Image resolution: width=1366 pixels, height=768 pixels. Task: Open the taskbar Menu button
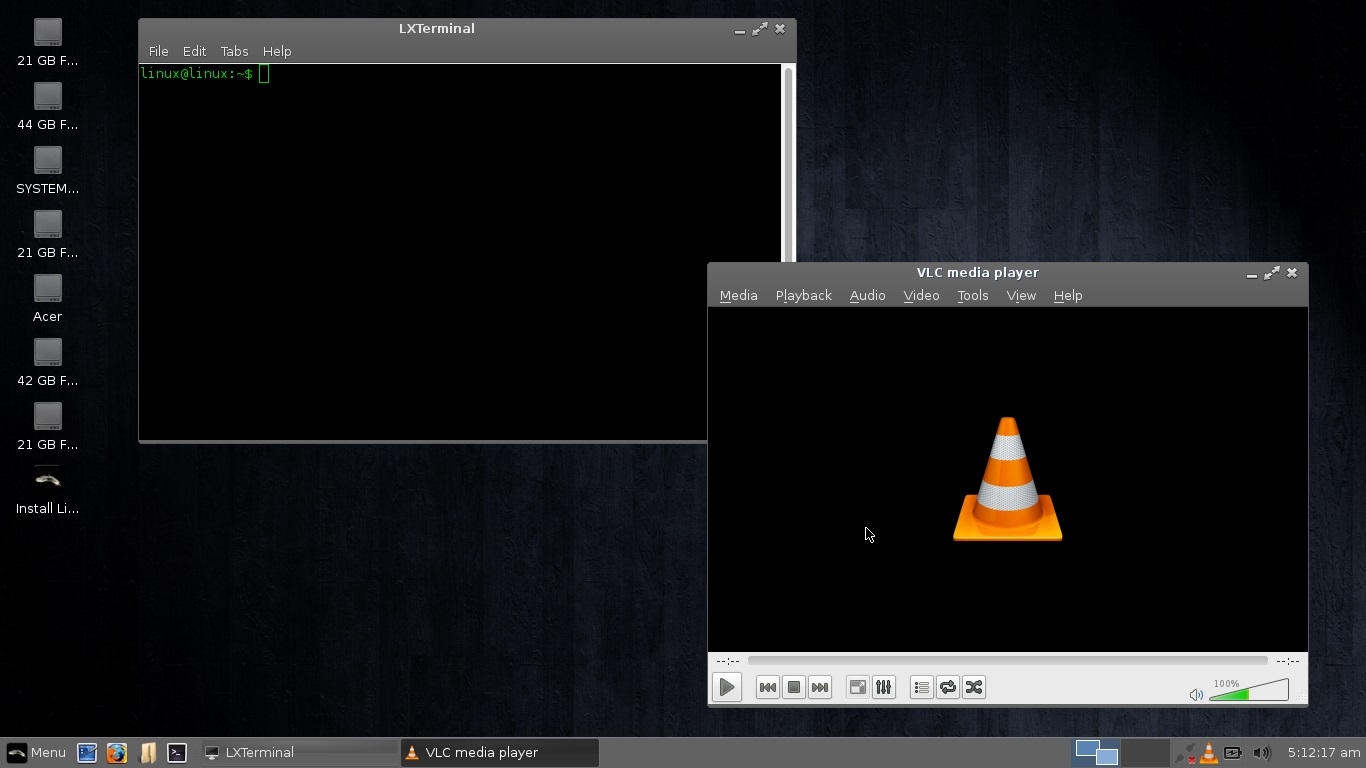pos(36,753)
